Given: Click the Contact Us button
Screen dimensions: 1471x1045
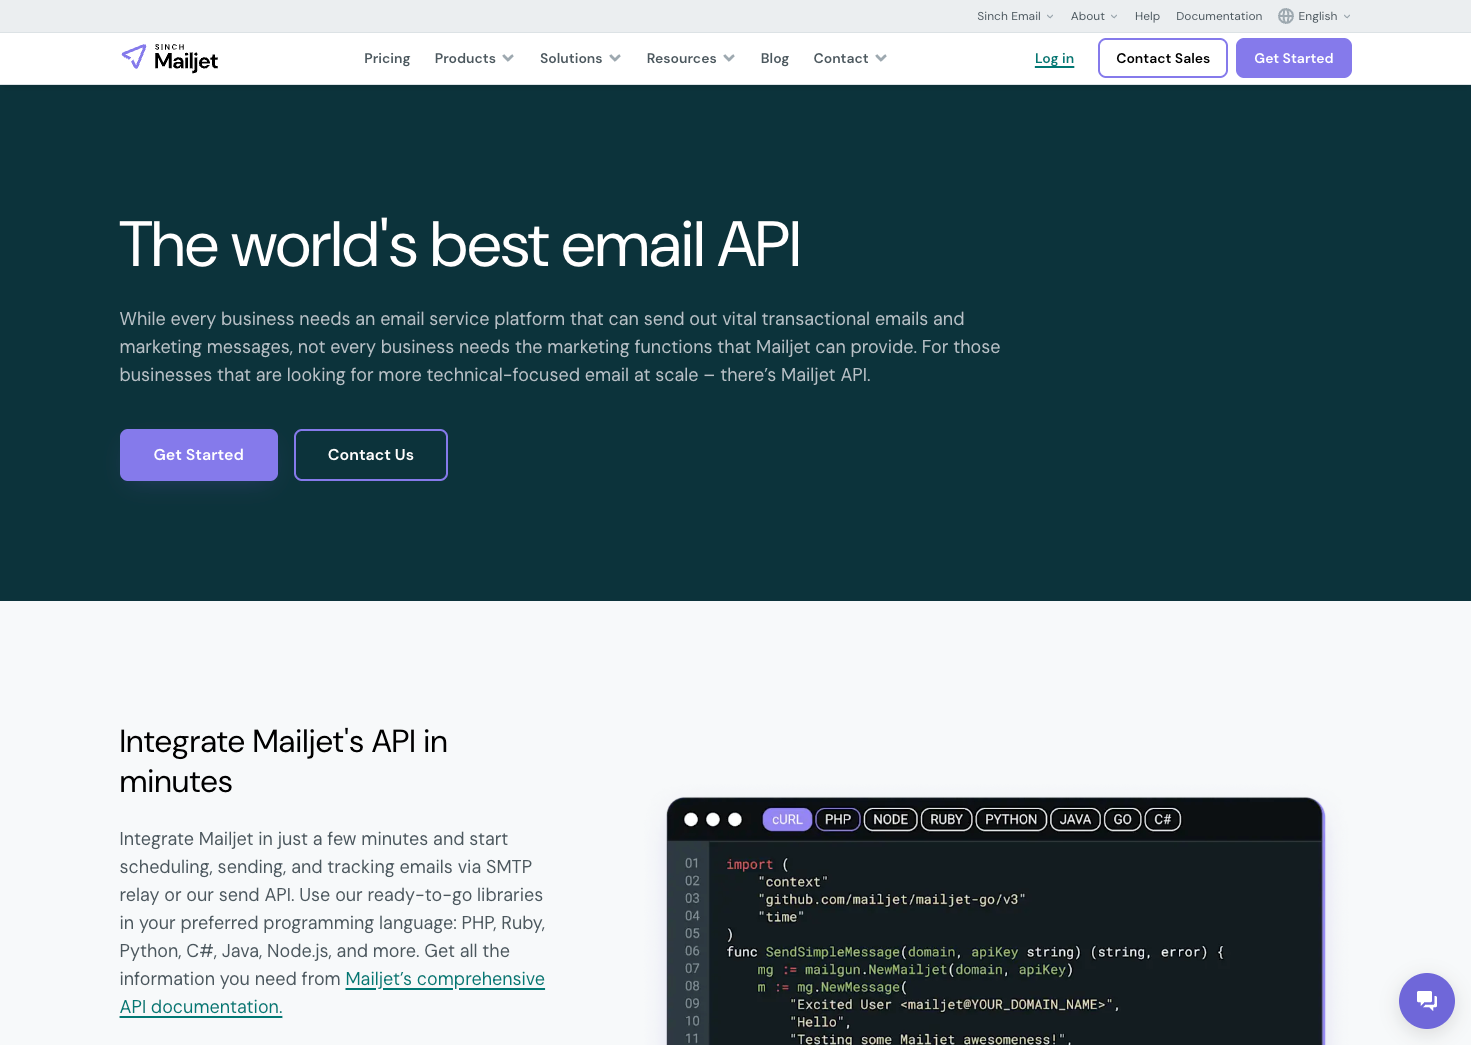Looking at the screenshot, I should (x=370, y=455).
